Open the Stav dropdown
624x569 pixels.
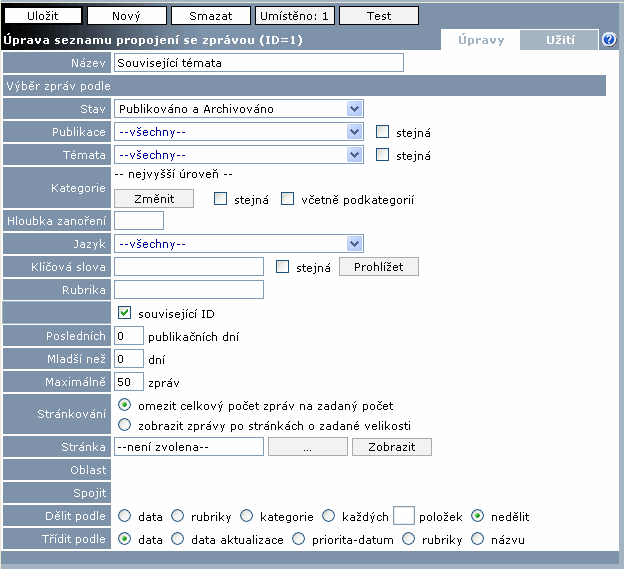pos(238,108)
